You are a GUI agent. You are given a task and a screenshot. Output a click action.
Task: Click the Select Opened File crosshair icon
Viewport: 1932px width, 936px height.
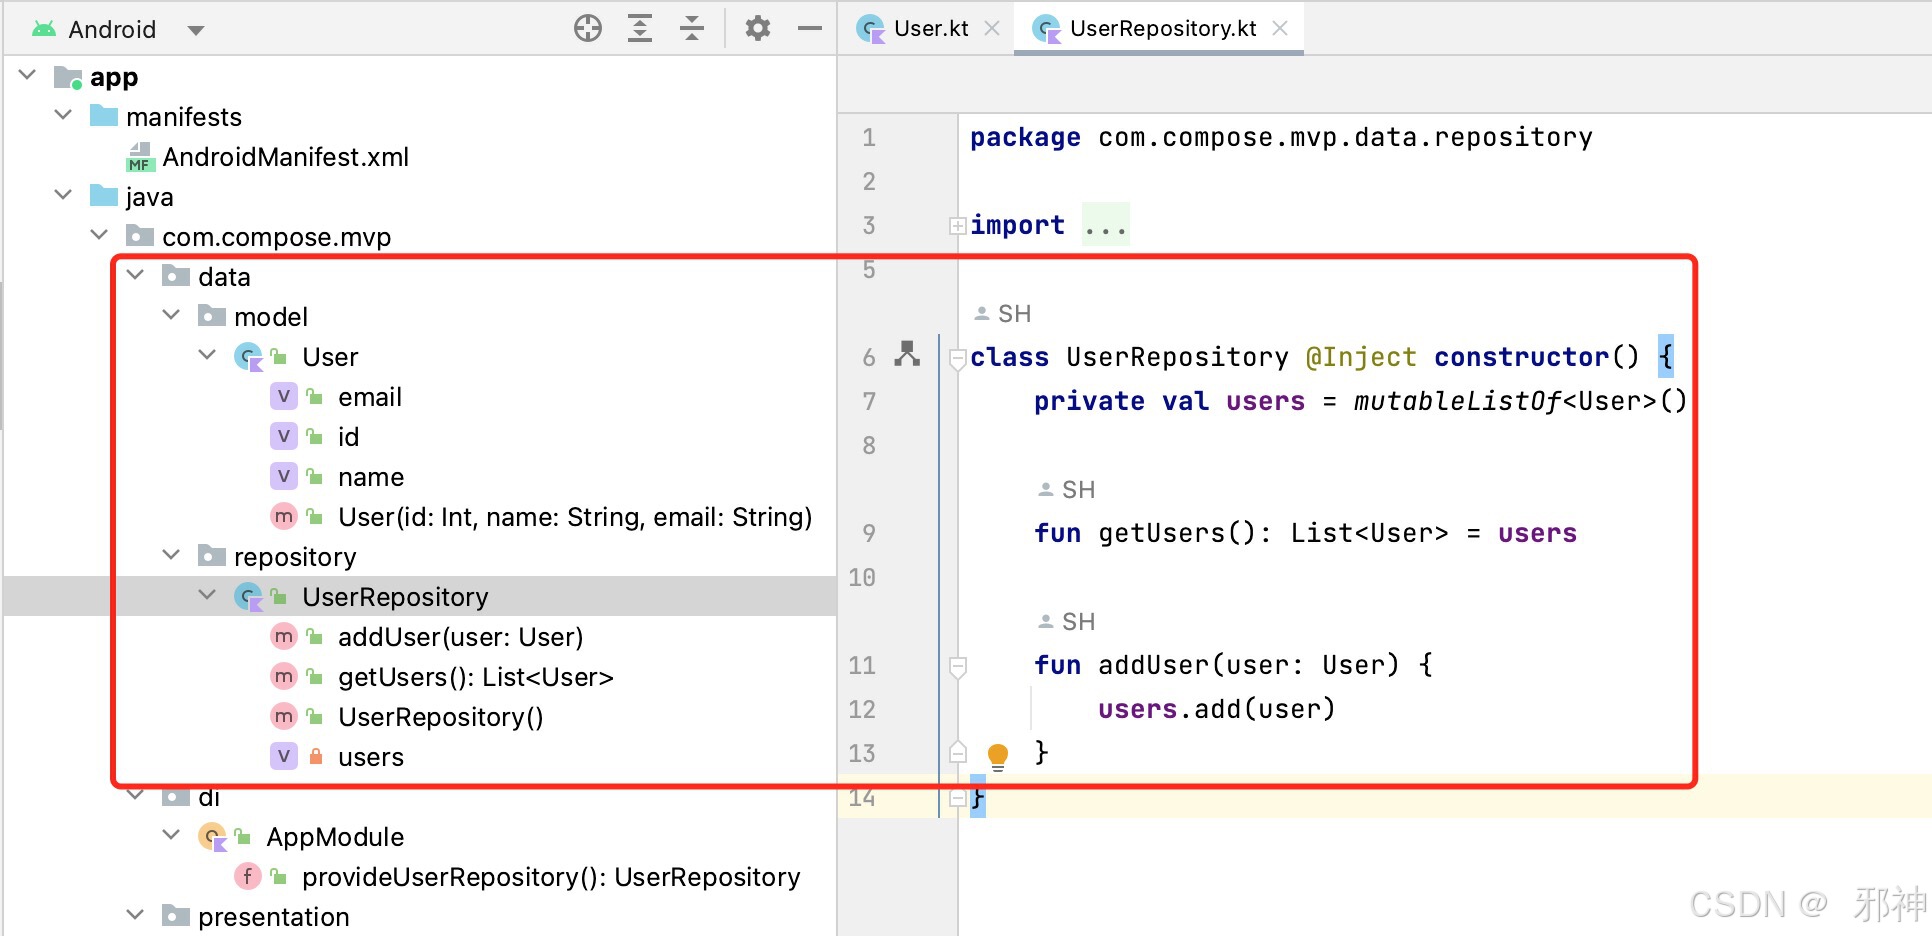[x=588, y=28]
